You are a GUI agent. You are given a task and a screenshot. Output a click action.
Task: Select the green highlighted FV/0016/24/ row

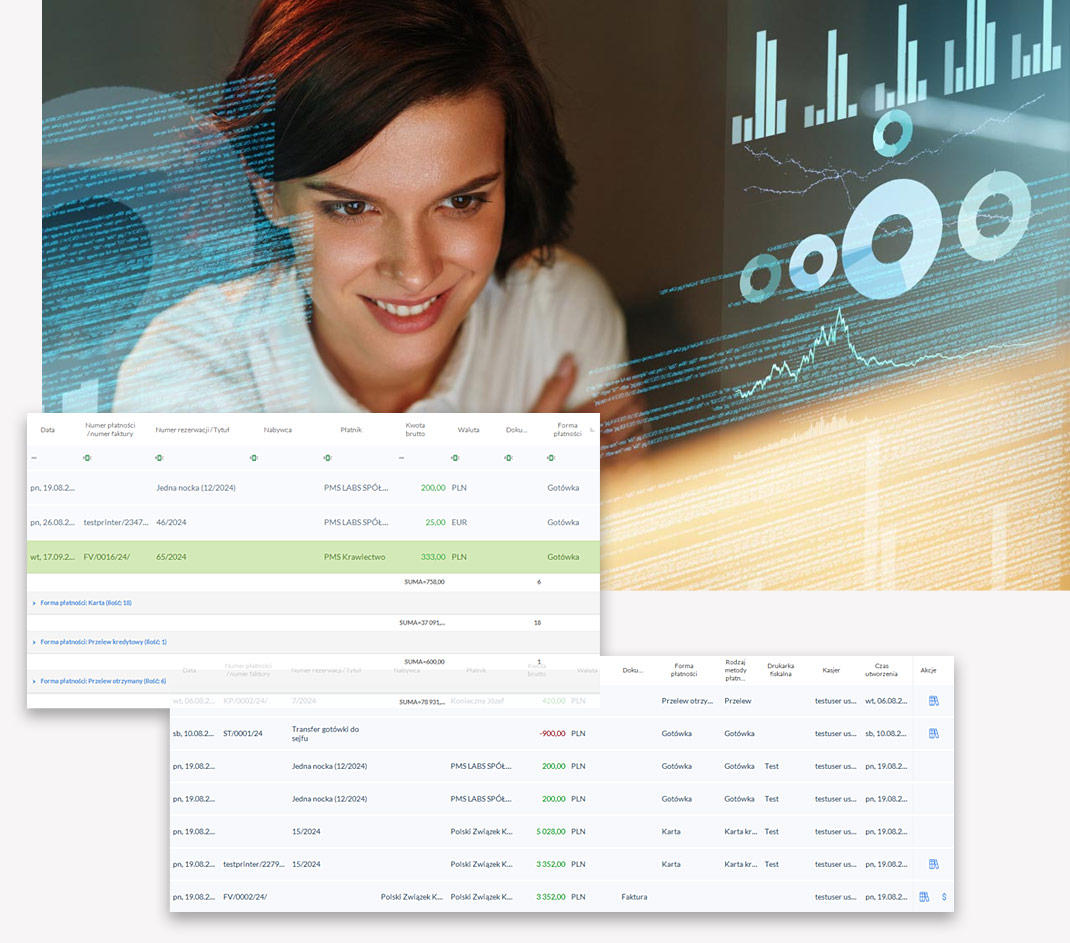[312, 557]
